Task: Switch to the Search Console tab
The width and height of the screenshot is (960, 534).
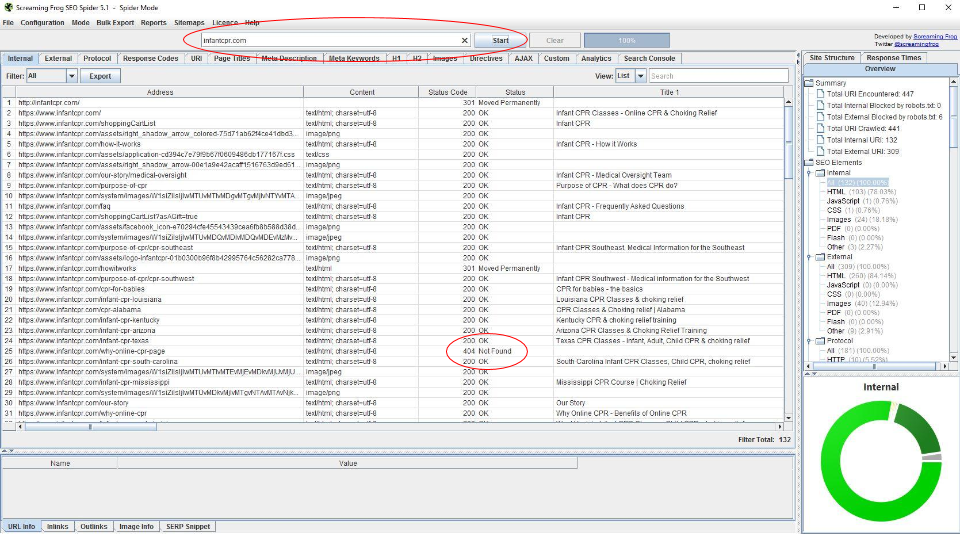Action: pos(650,59)
